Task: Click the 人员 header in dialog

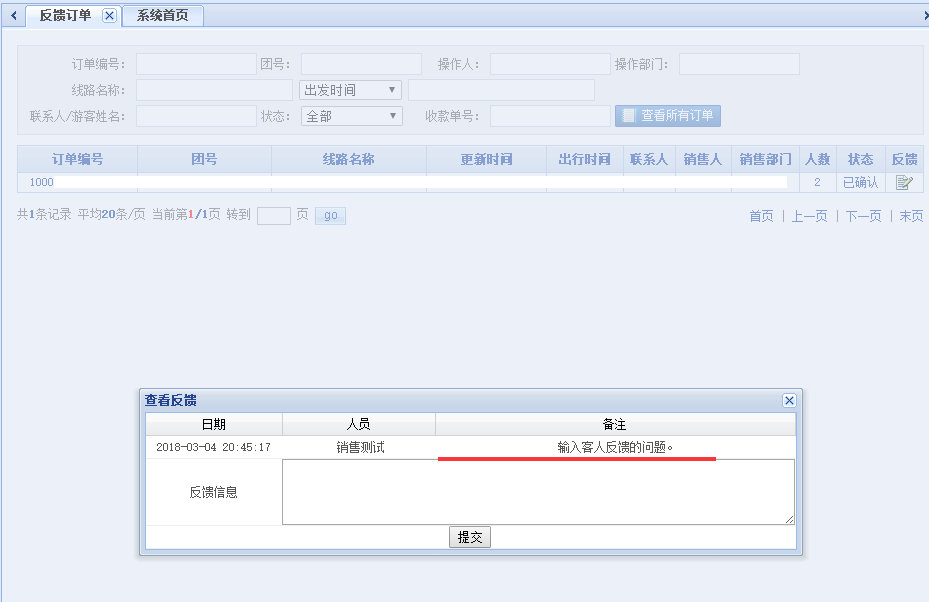Action: pos(358,424)
